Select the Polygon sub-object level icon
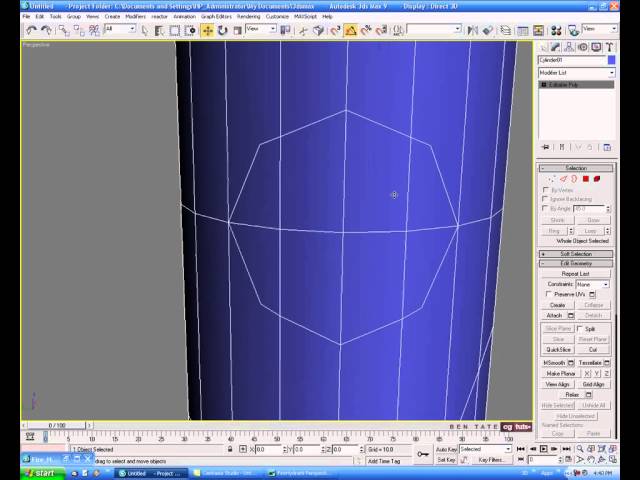Image resolution: width=640 pixels, height=480 pixels. (587, 179)
